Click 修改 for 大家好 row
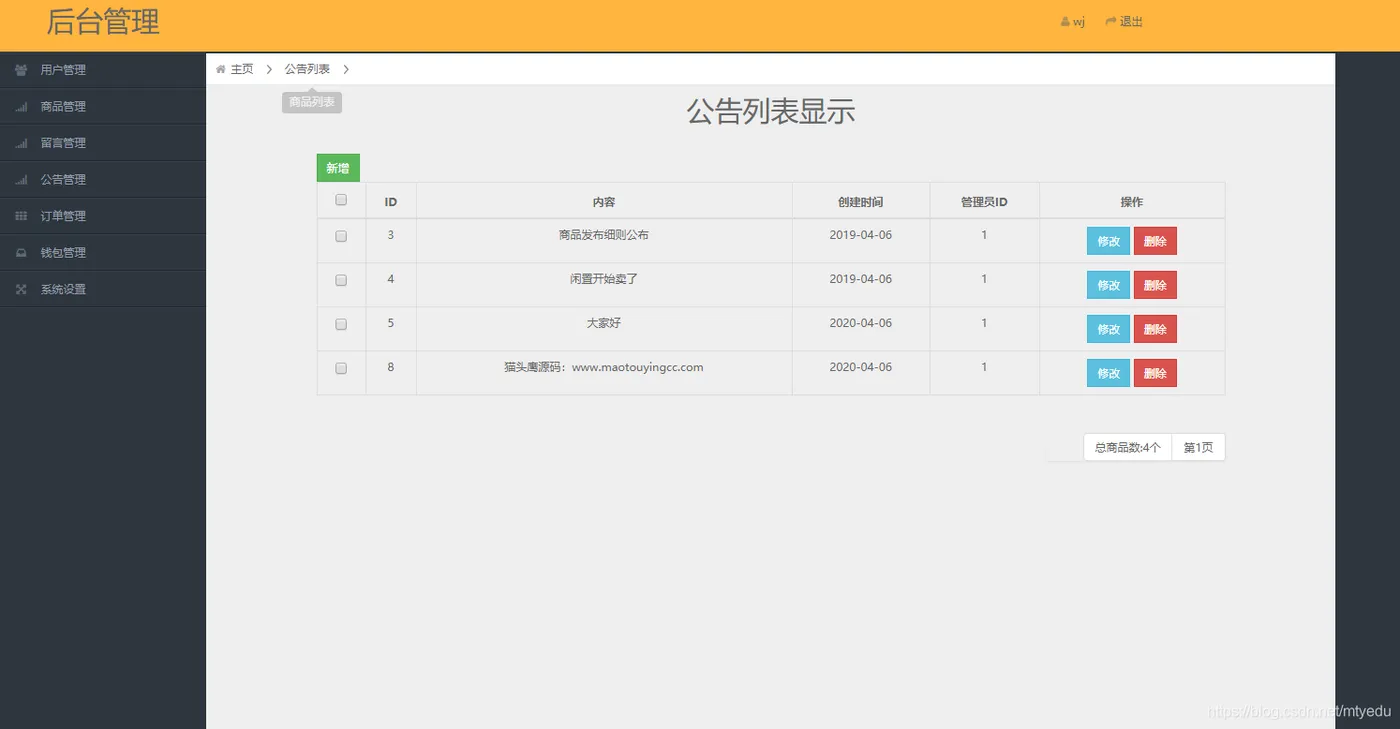This screenshot has width=1400, height=729. [1108, 329]
